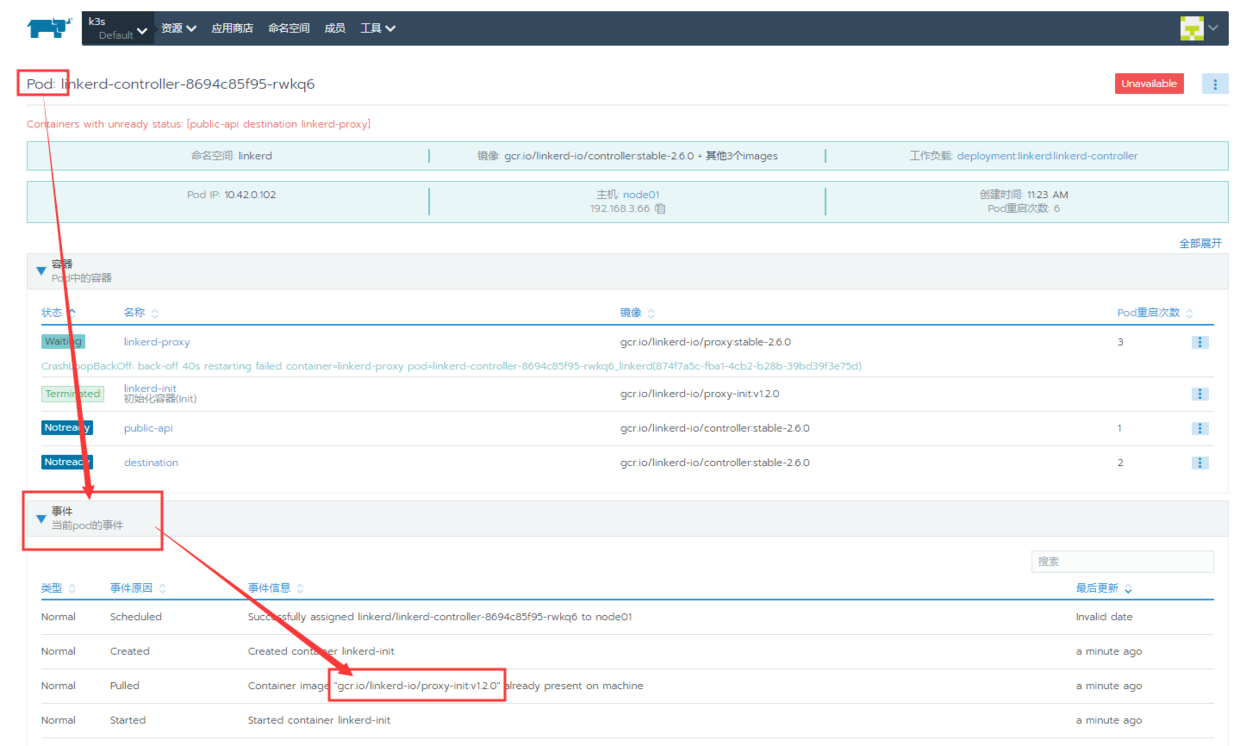Select the proxy-init:v1.2.0 image cell
Screen dimensions: 1240x746
tap(699, 394)
